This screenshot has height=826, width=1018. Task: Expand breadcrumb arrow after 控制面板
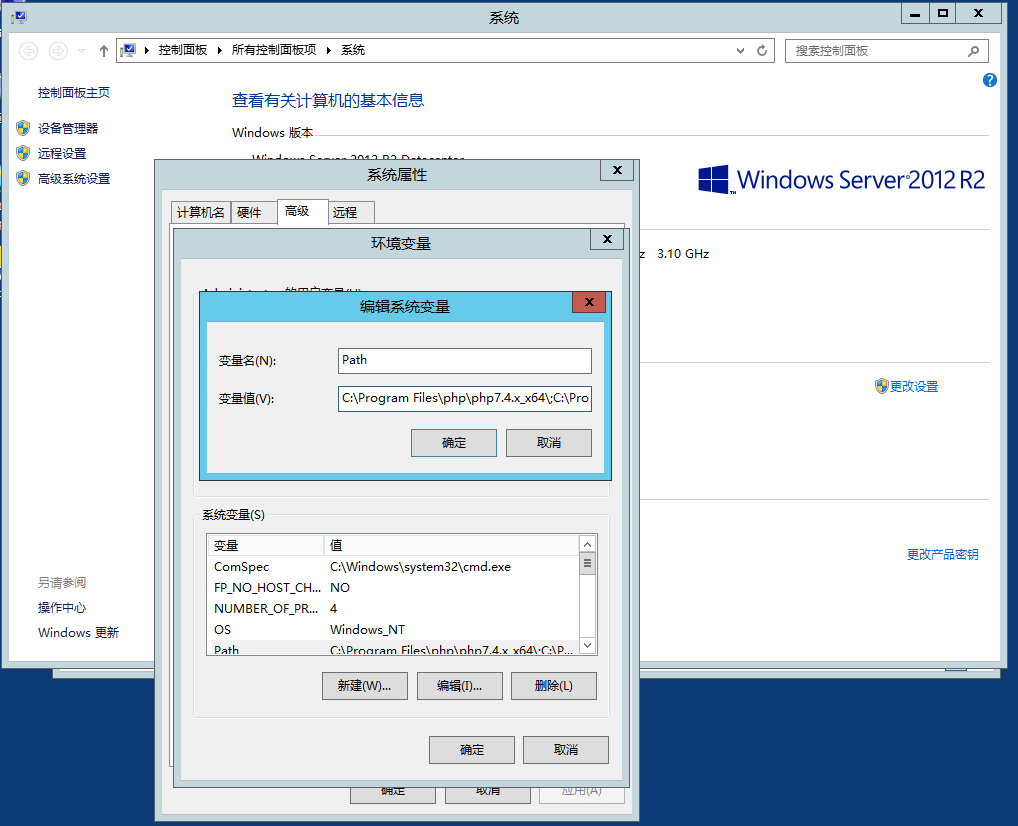click(219, 50)
